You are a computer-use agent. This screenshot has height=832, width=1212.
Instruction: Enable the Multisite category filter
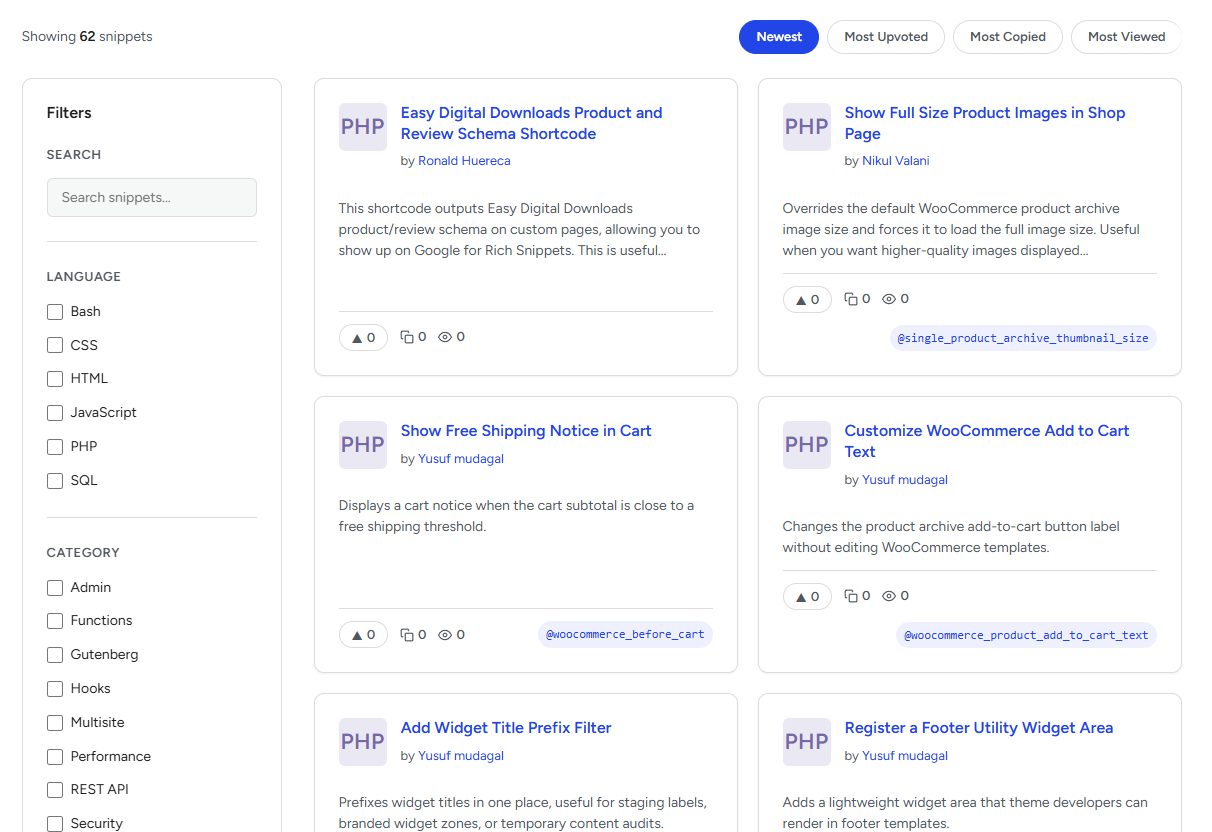pos(55,723)
